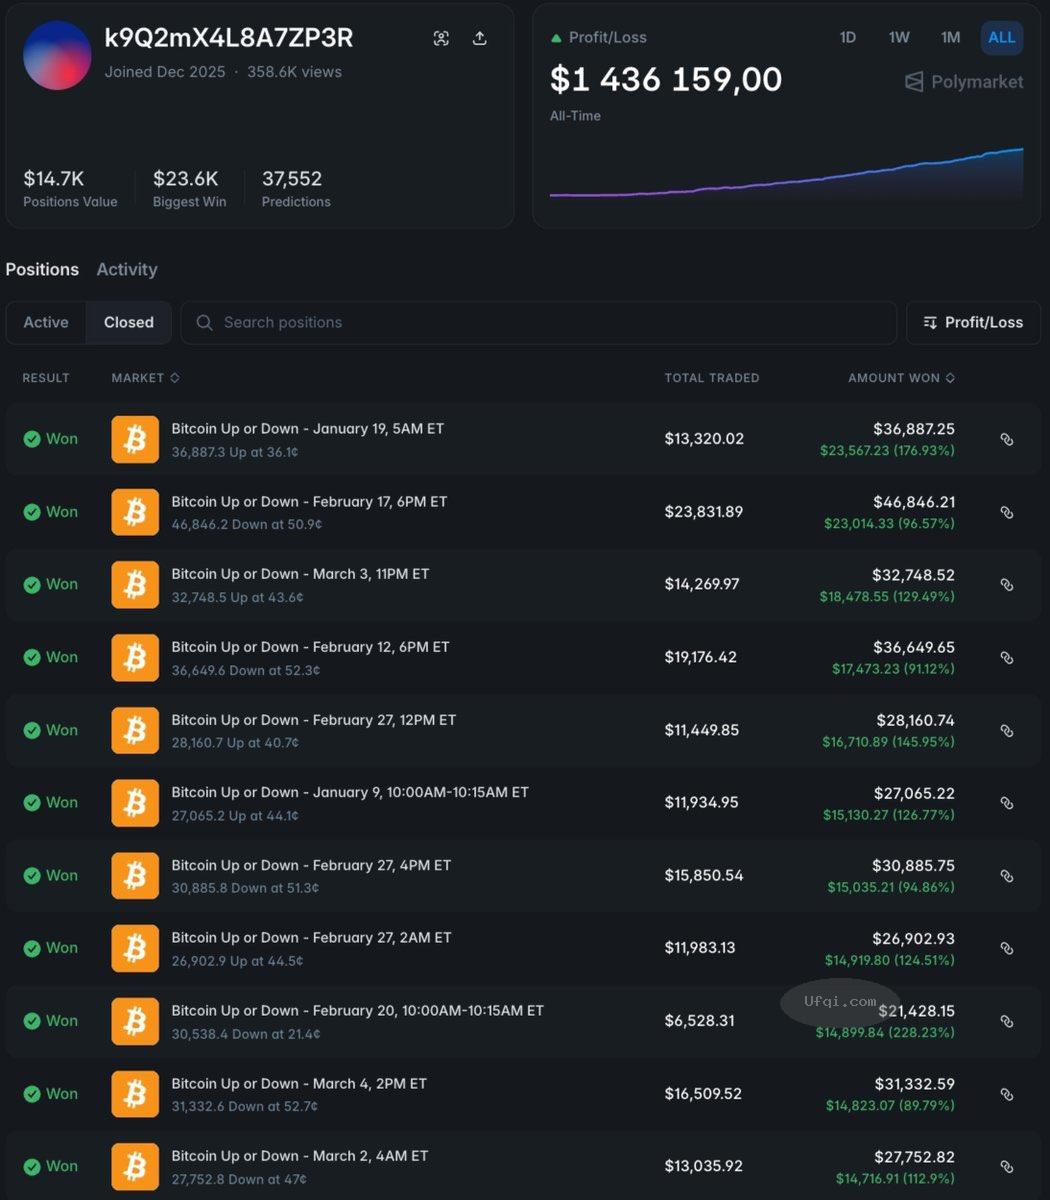Click the link icon on the March 2 row
Image resolution: width=1050 pixels, height=1200 pixels.
1006,1166
